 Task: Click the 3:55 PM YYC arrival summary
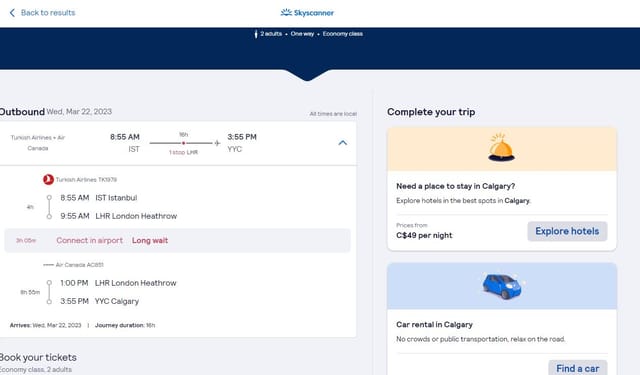[242, 143]
